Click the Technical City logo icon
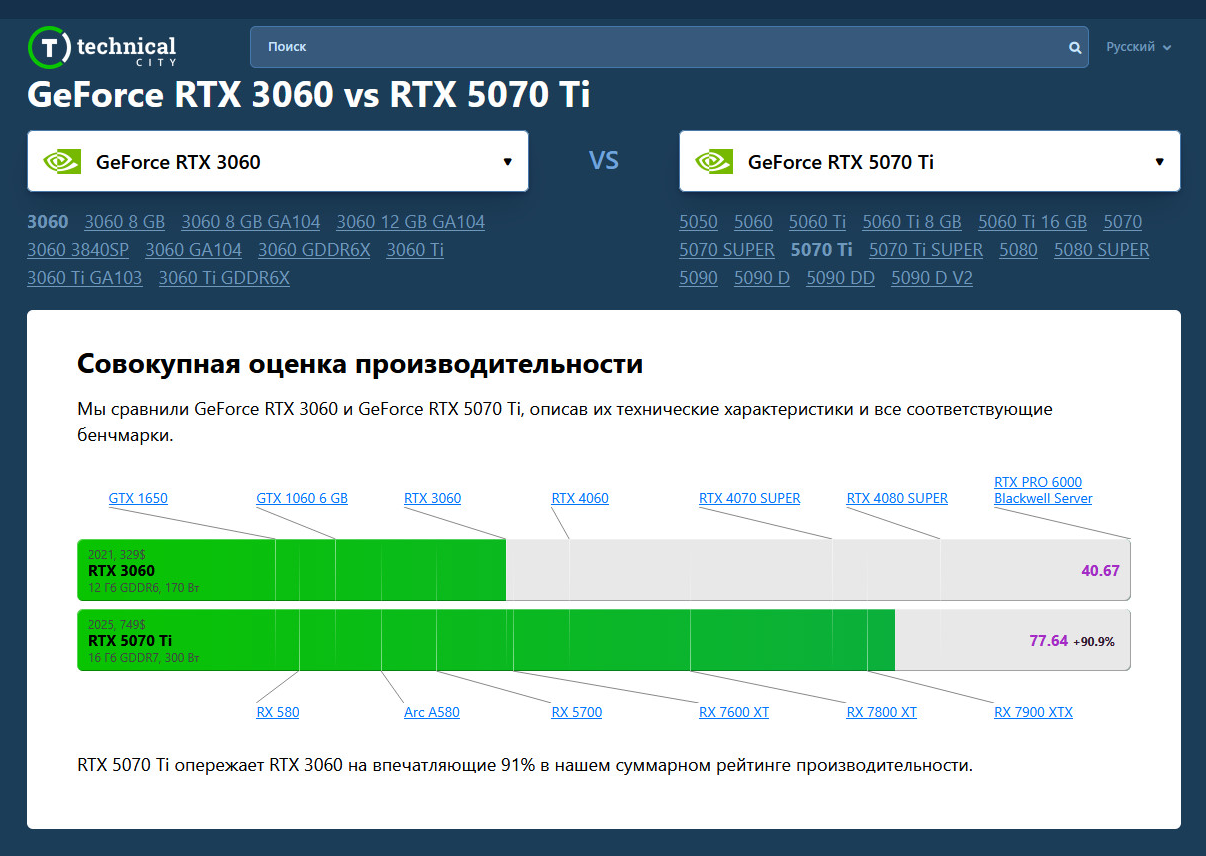Viewport: 1206px width, 856px height. point(49,47)
